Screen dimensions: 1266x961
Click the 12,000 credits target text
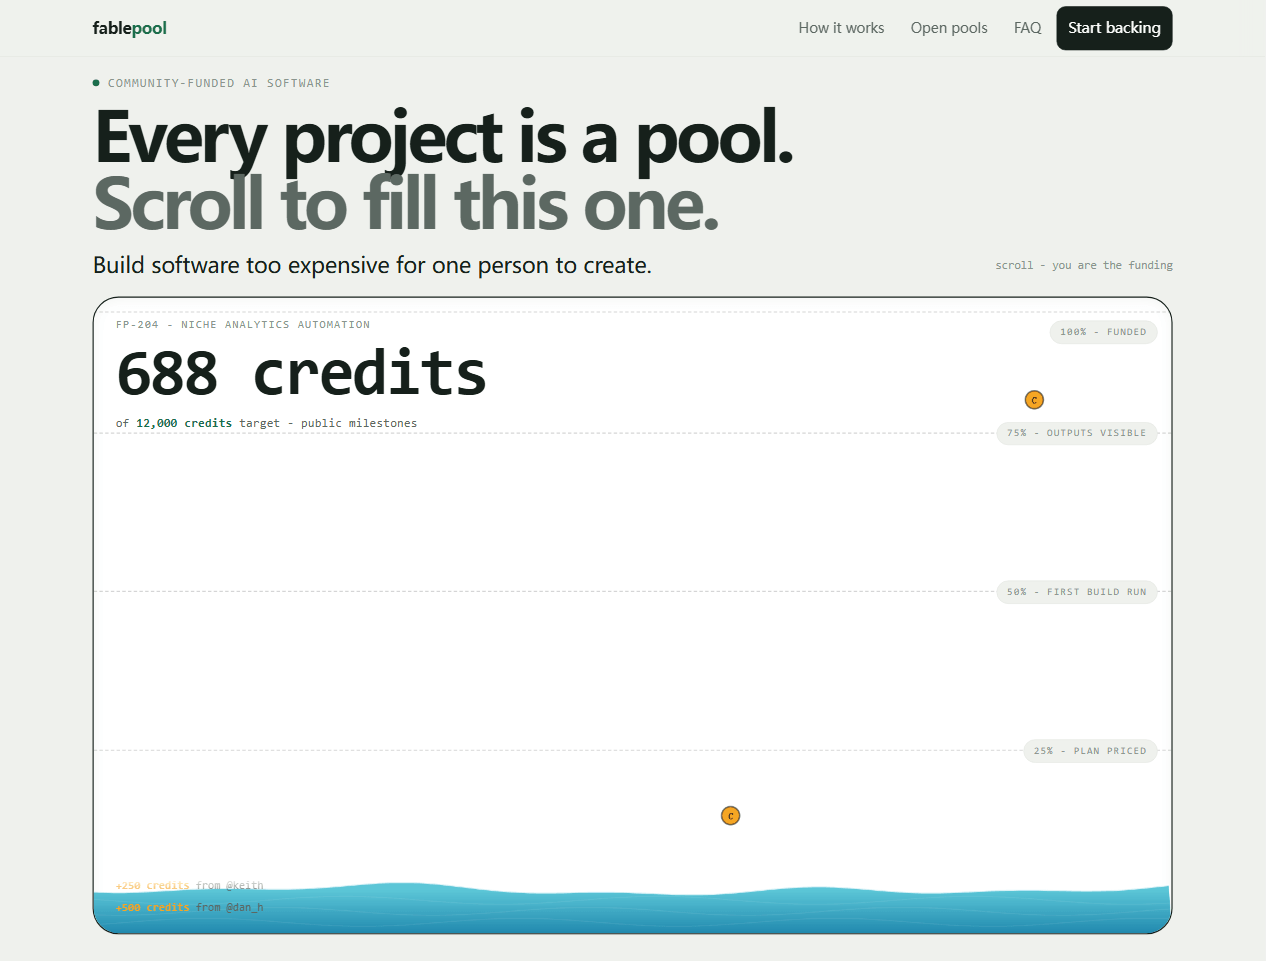coord(184,423)
